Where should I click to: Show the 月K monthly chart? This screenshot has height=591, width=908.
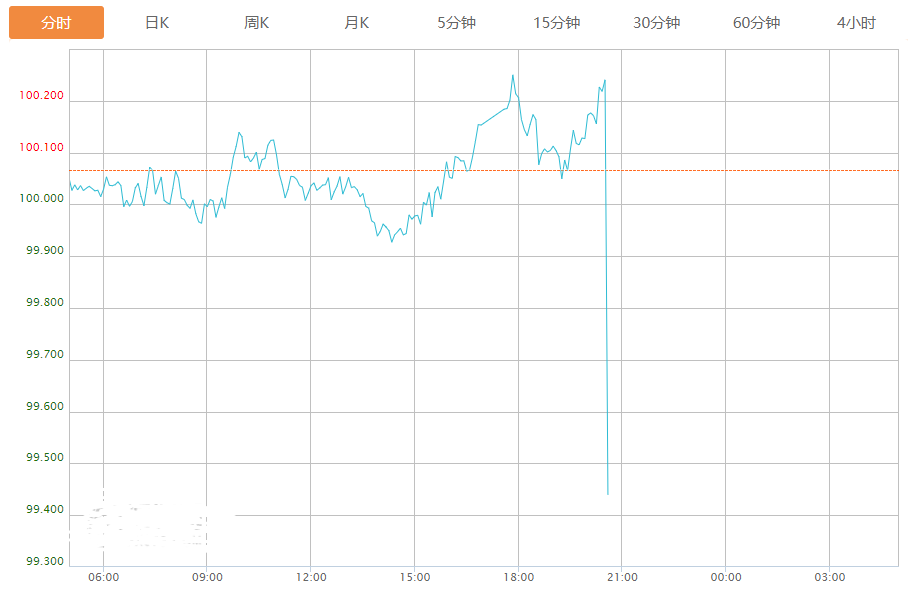[x=357, y=23]
